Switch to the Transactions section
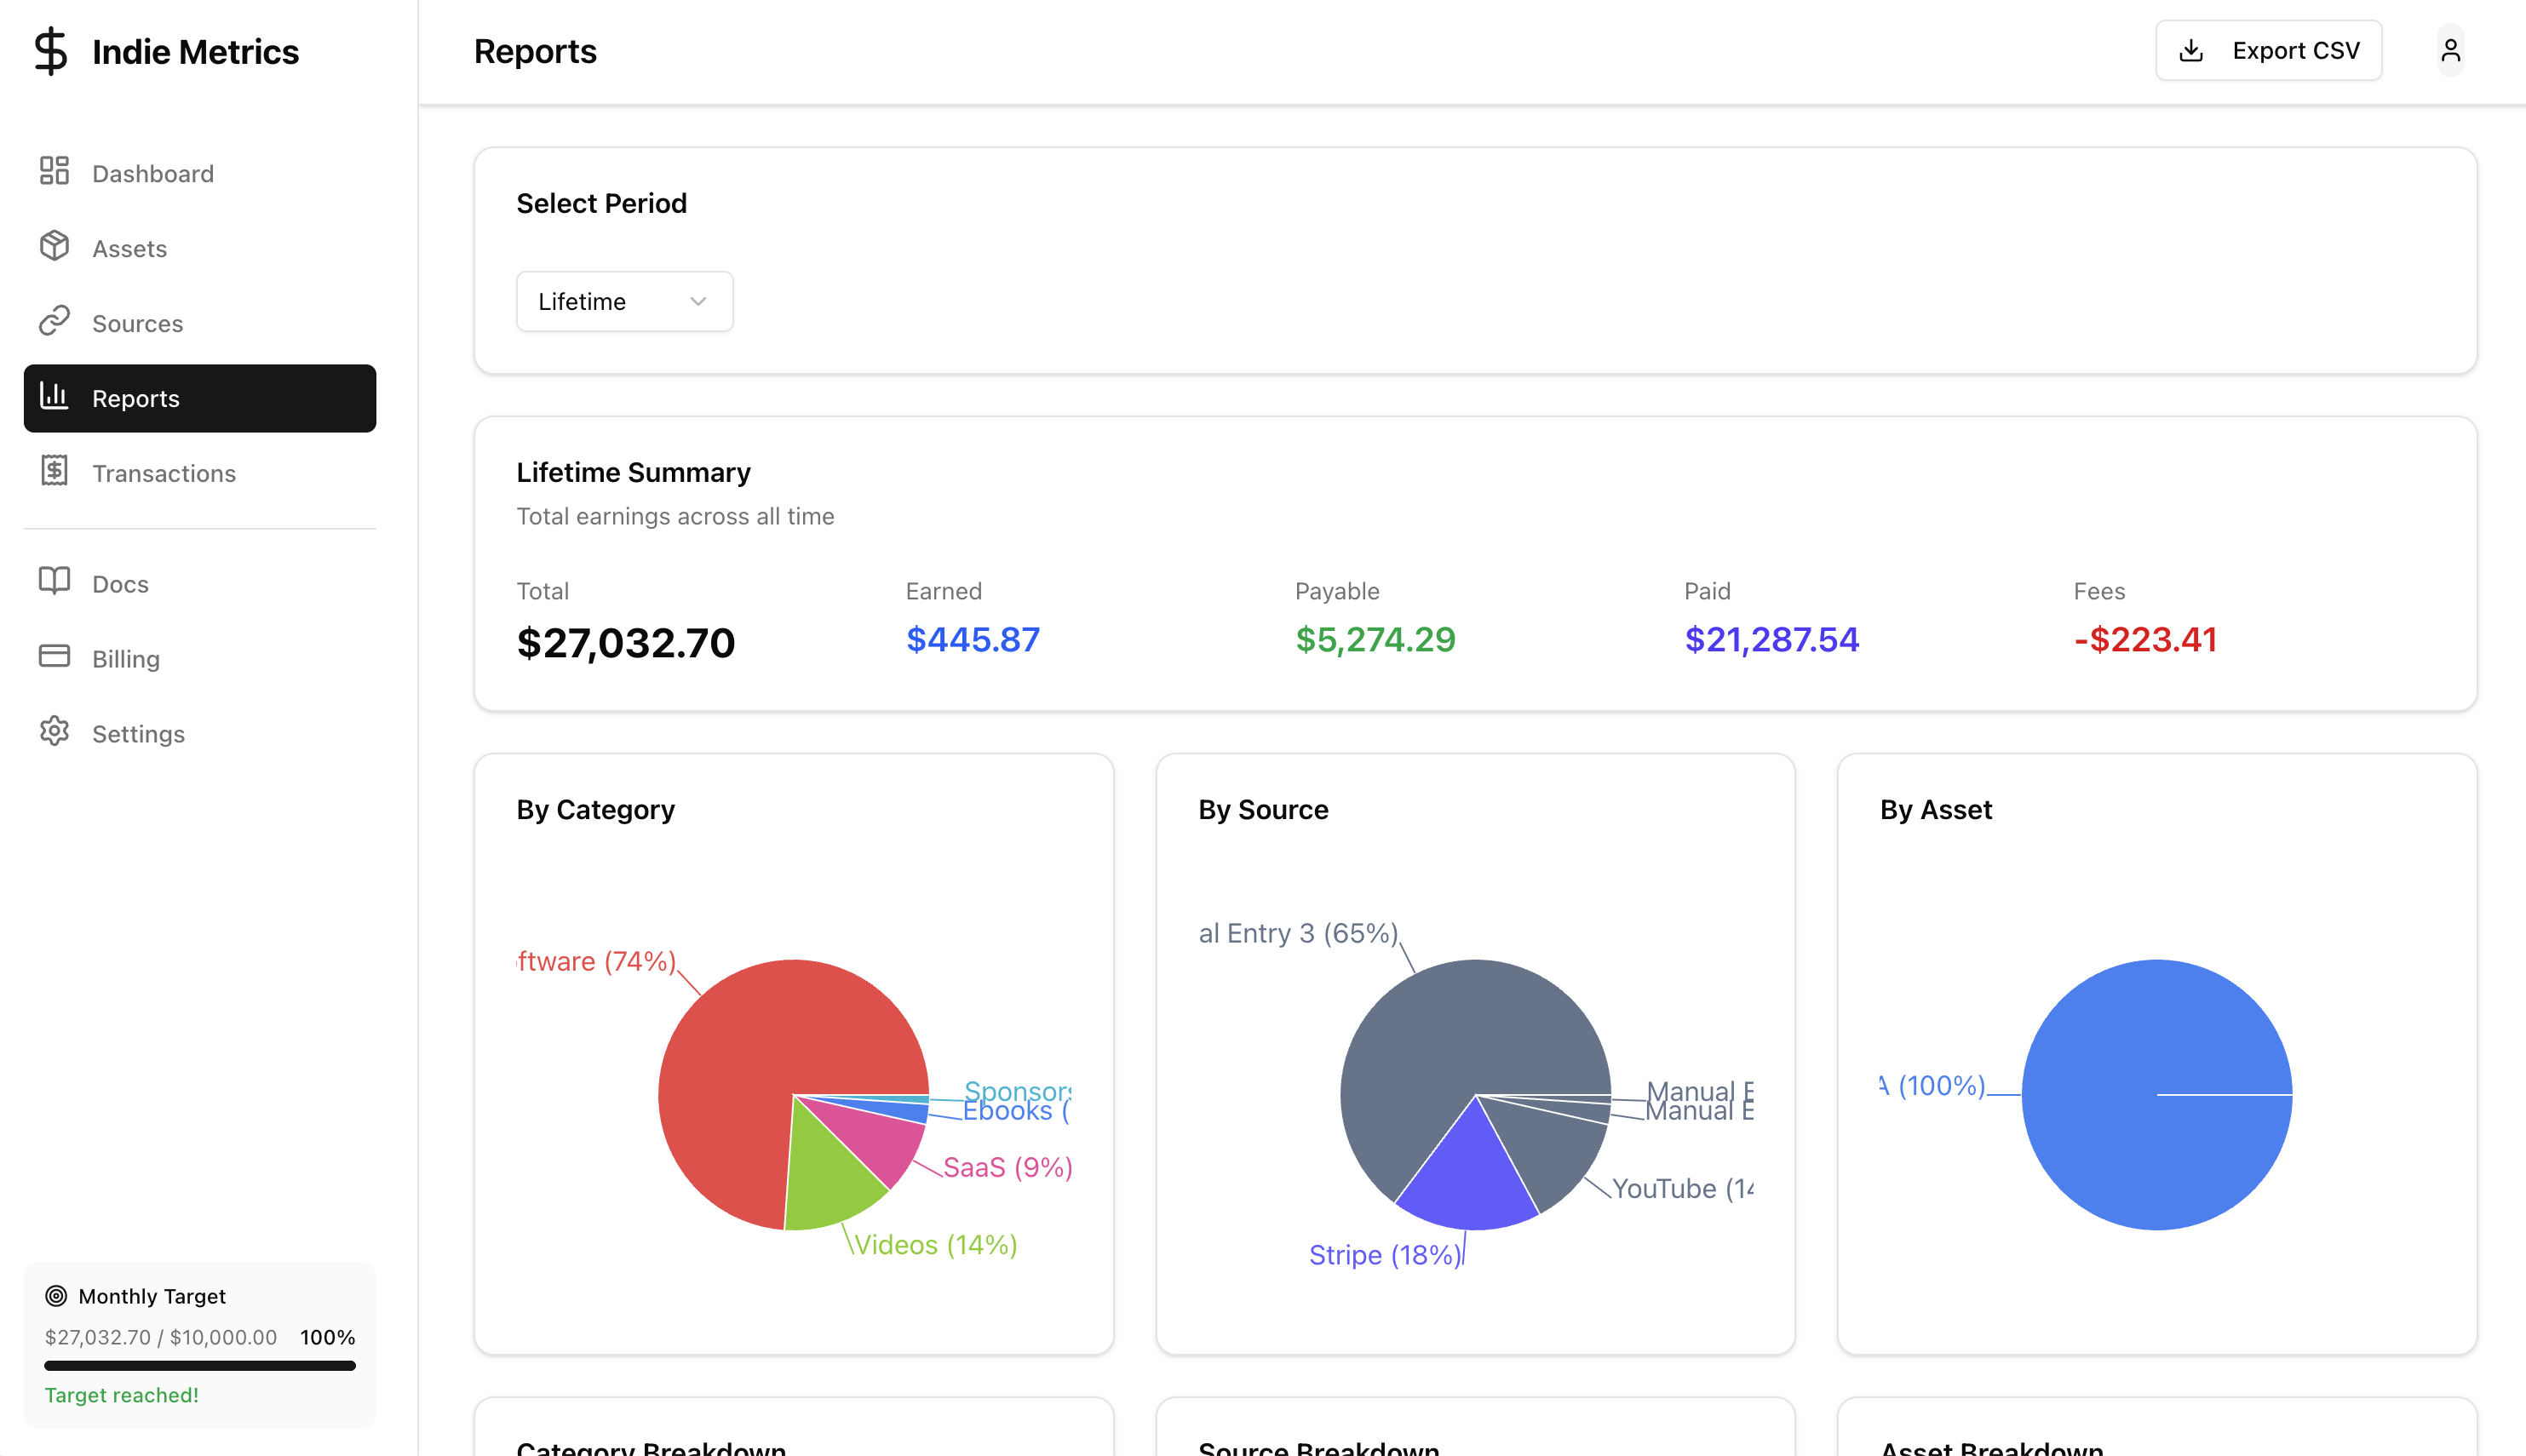This screenshot has width=2526, height=1456. [x=163, y=472]
